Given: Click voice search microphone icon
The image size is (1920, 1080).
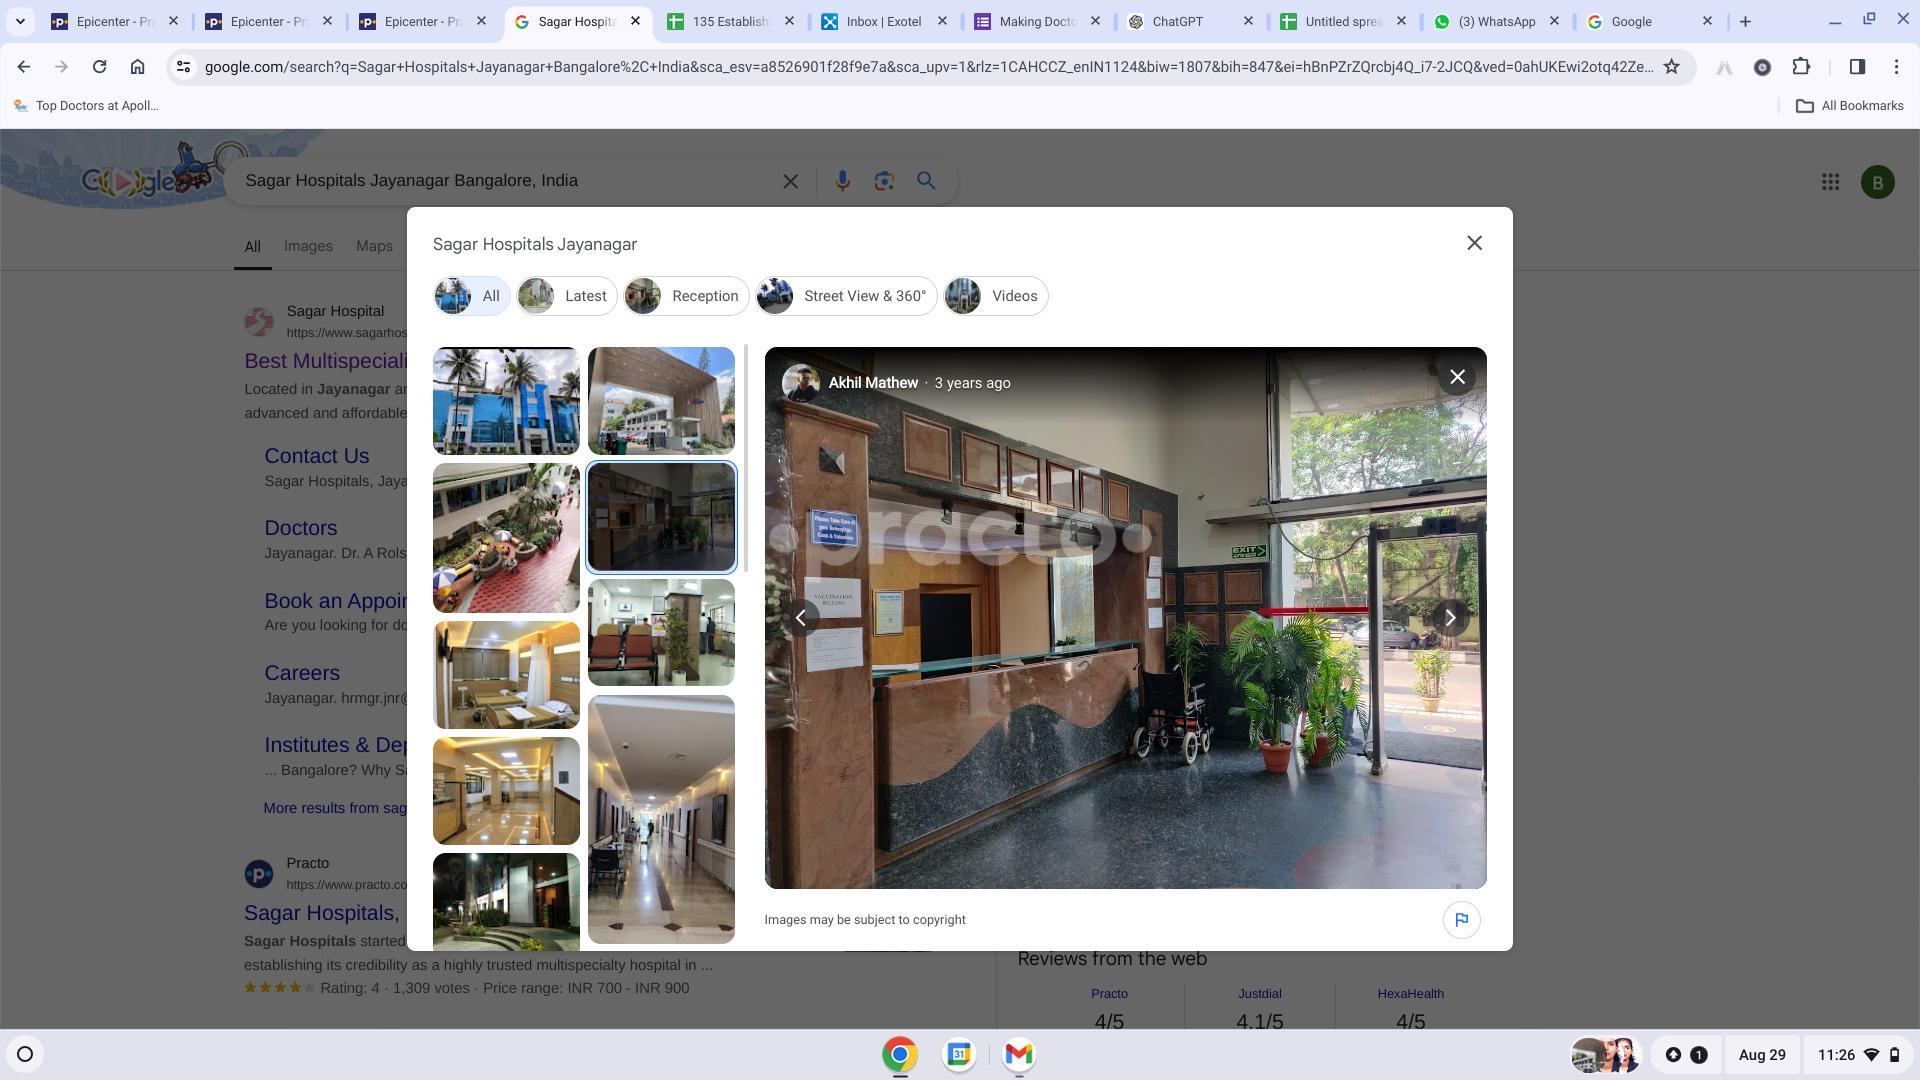Looking at the screenshot, I should pos(842,181).
